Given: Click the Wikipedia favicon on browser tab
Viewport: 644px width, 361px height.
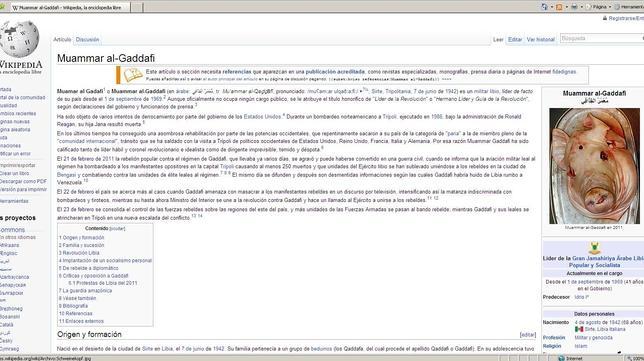Looking at the screenshot, I should (15, 7).
